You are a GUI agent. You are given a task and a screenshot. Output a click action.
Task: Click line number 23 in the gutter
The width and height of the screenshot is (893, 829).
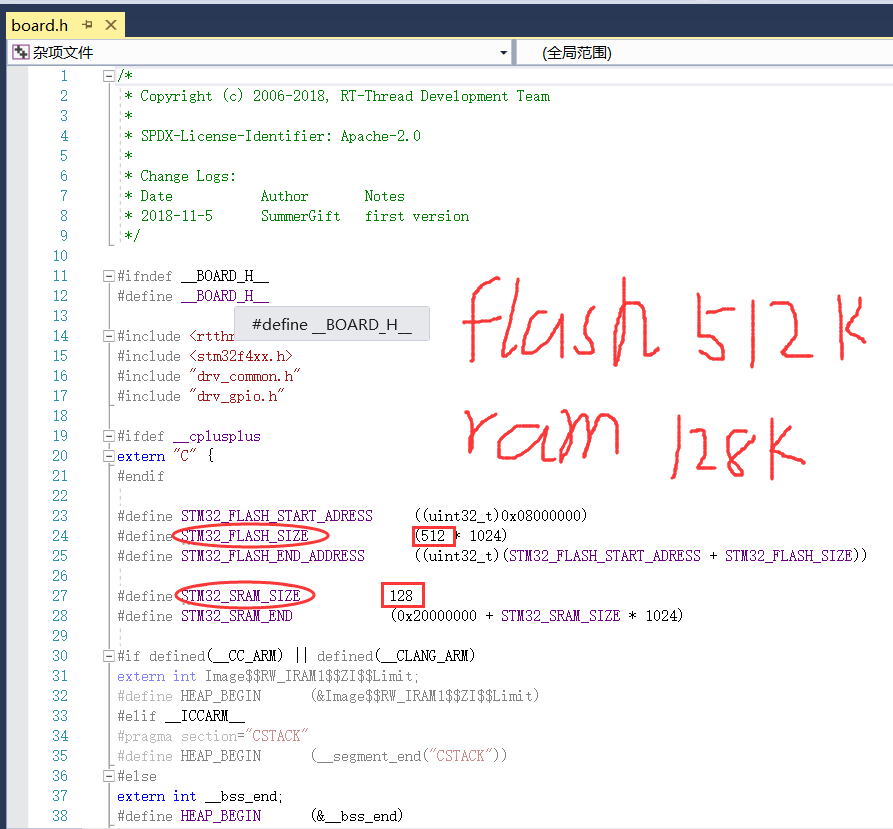pyautogui.click(x=60, y=515)
